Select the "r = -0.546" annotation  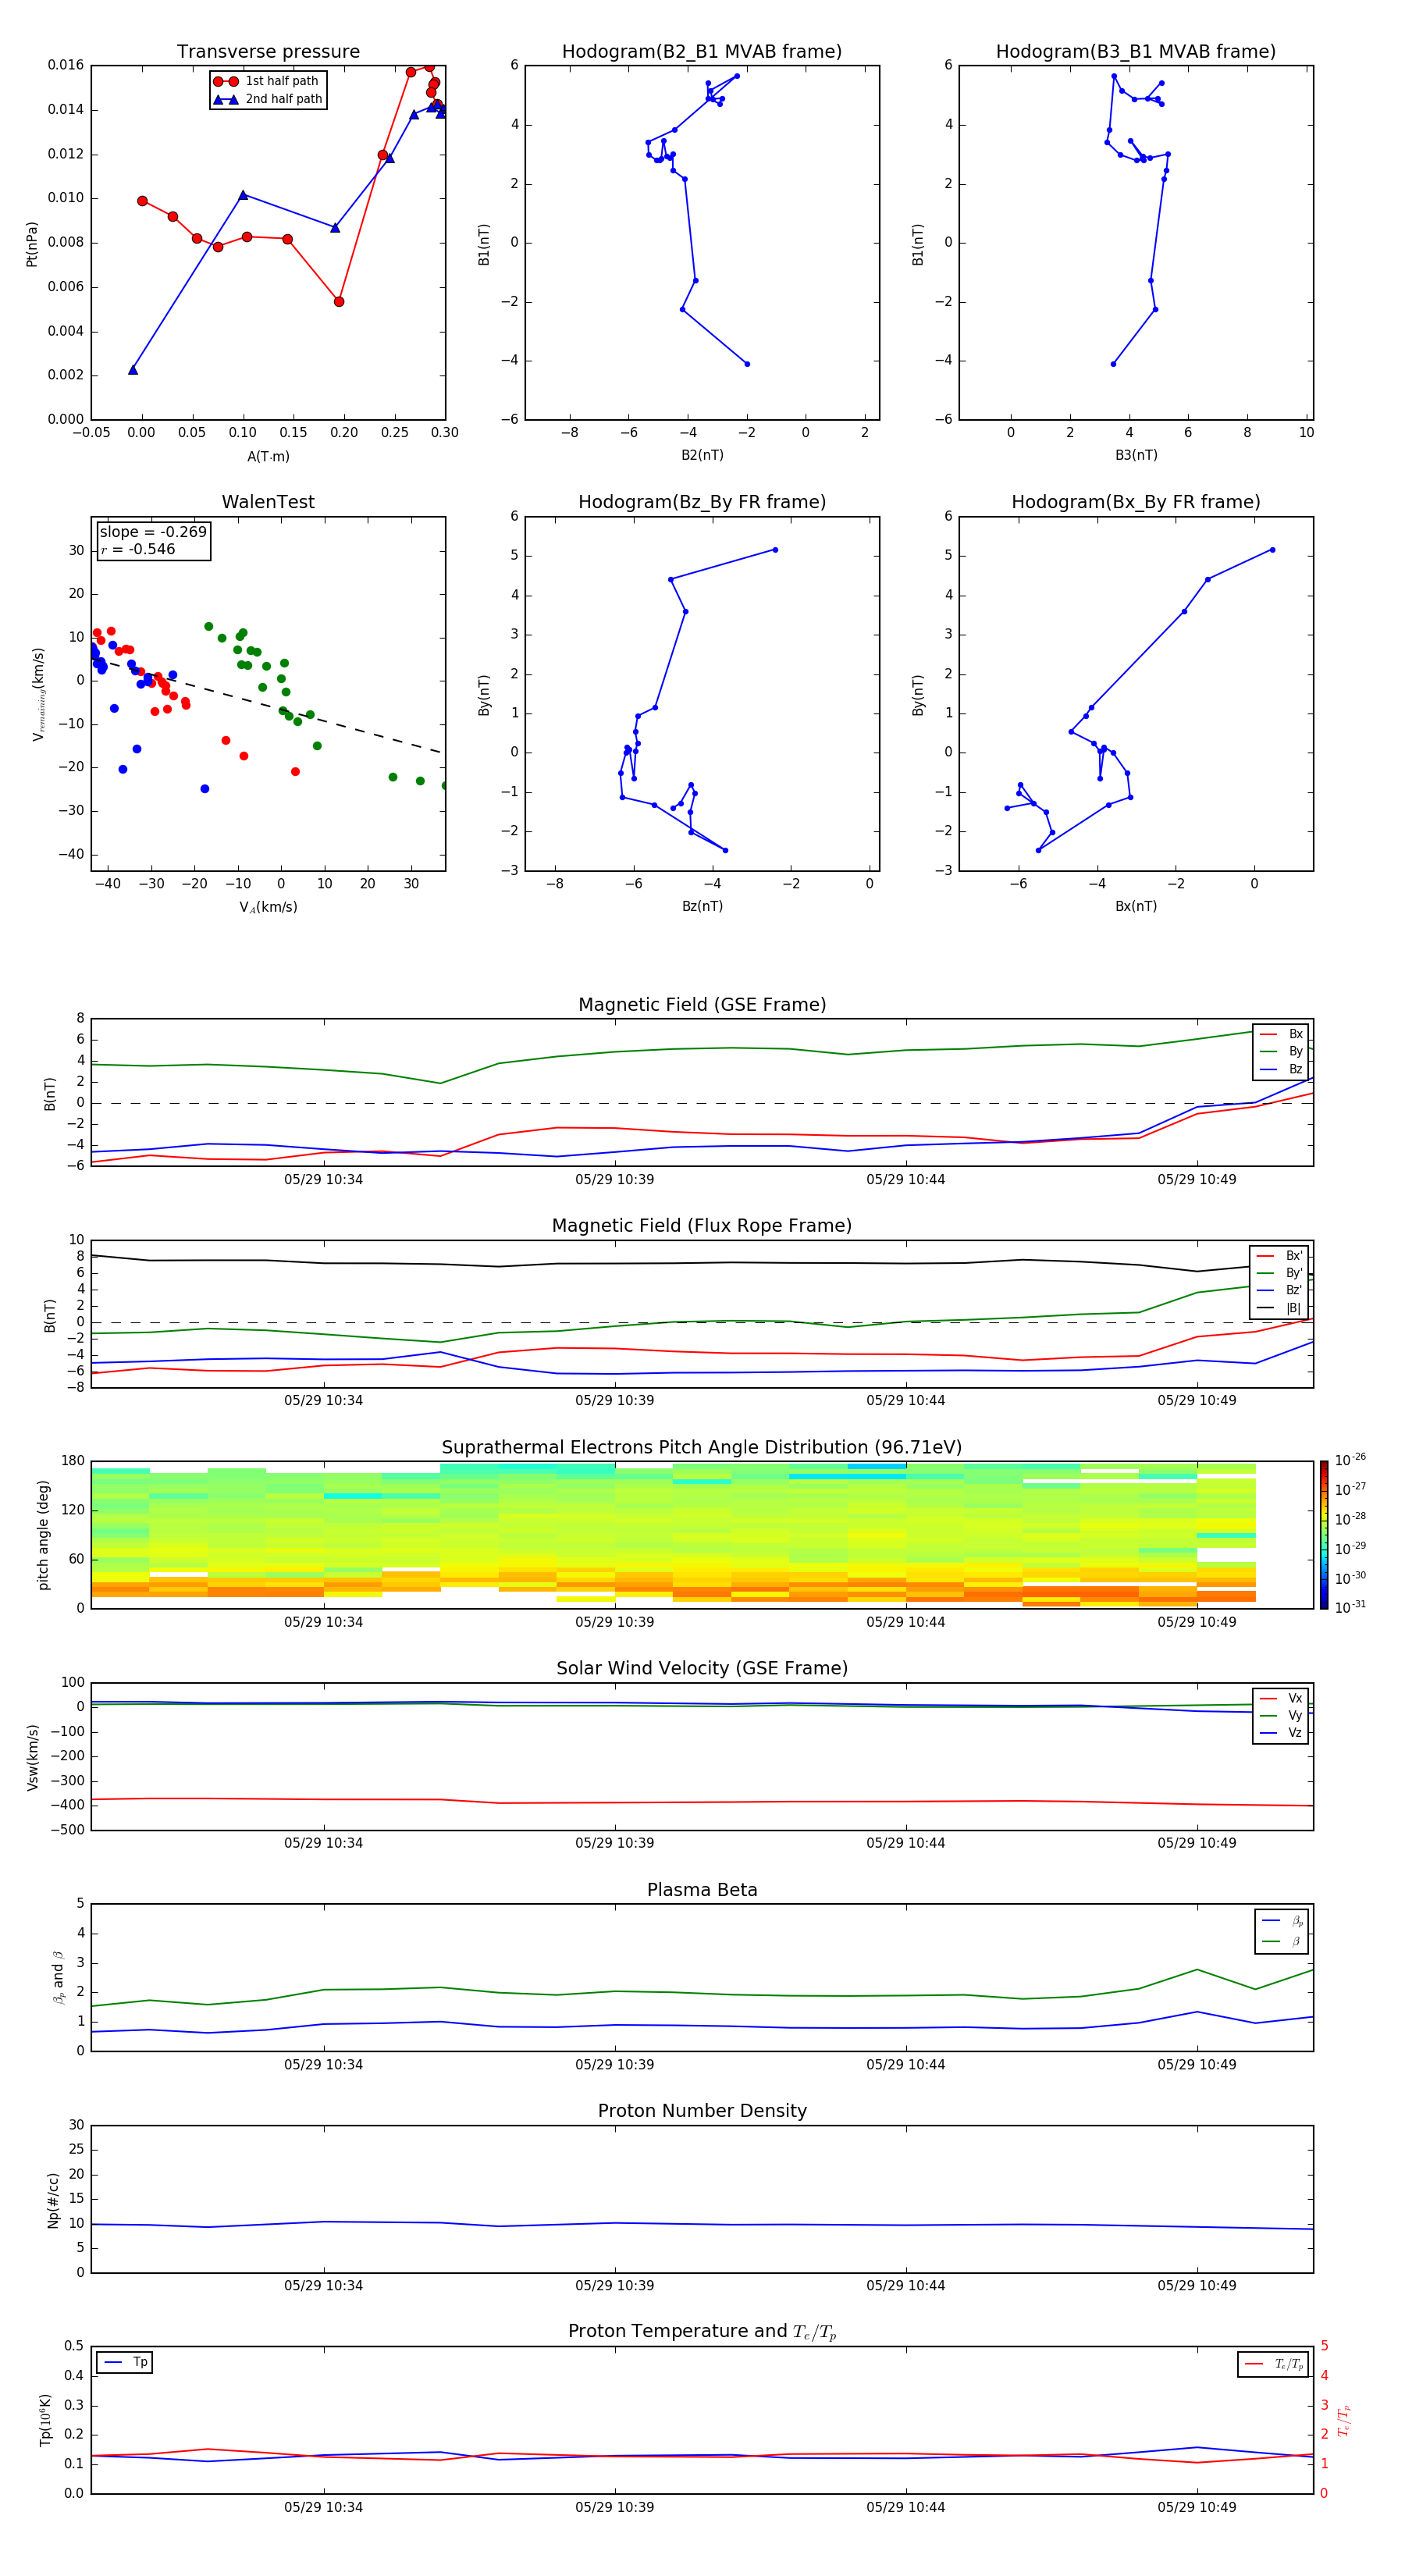pyautogui.click(x=138, y=549)
